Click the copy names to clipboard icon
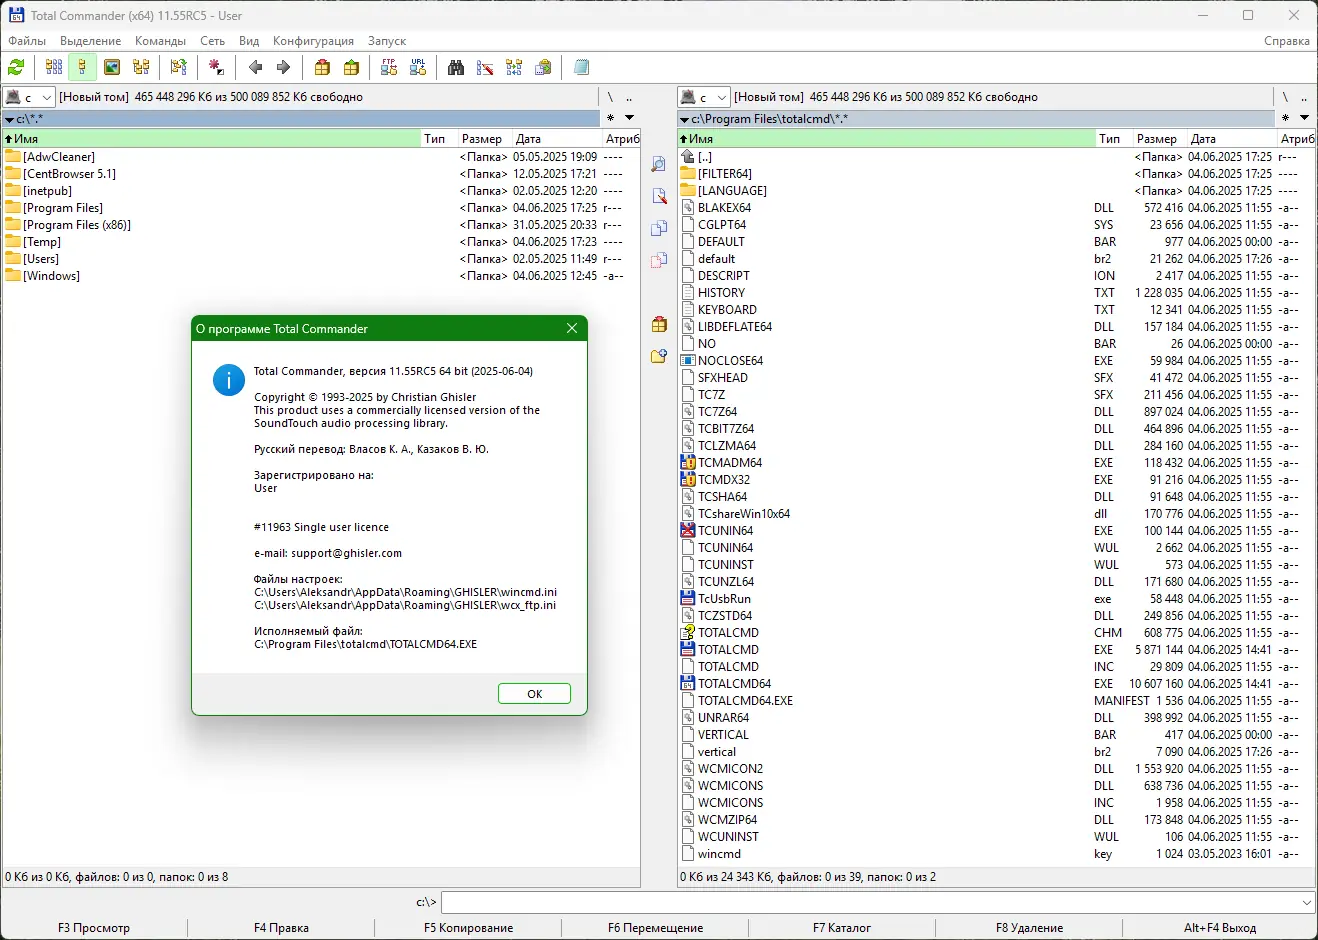The height and width of the screenshot is (940, 1318). [543, 67]
